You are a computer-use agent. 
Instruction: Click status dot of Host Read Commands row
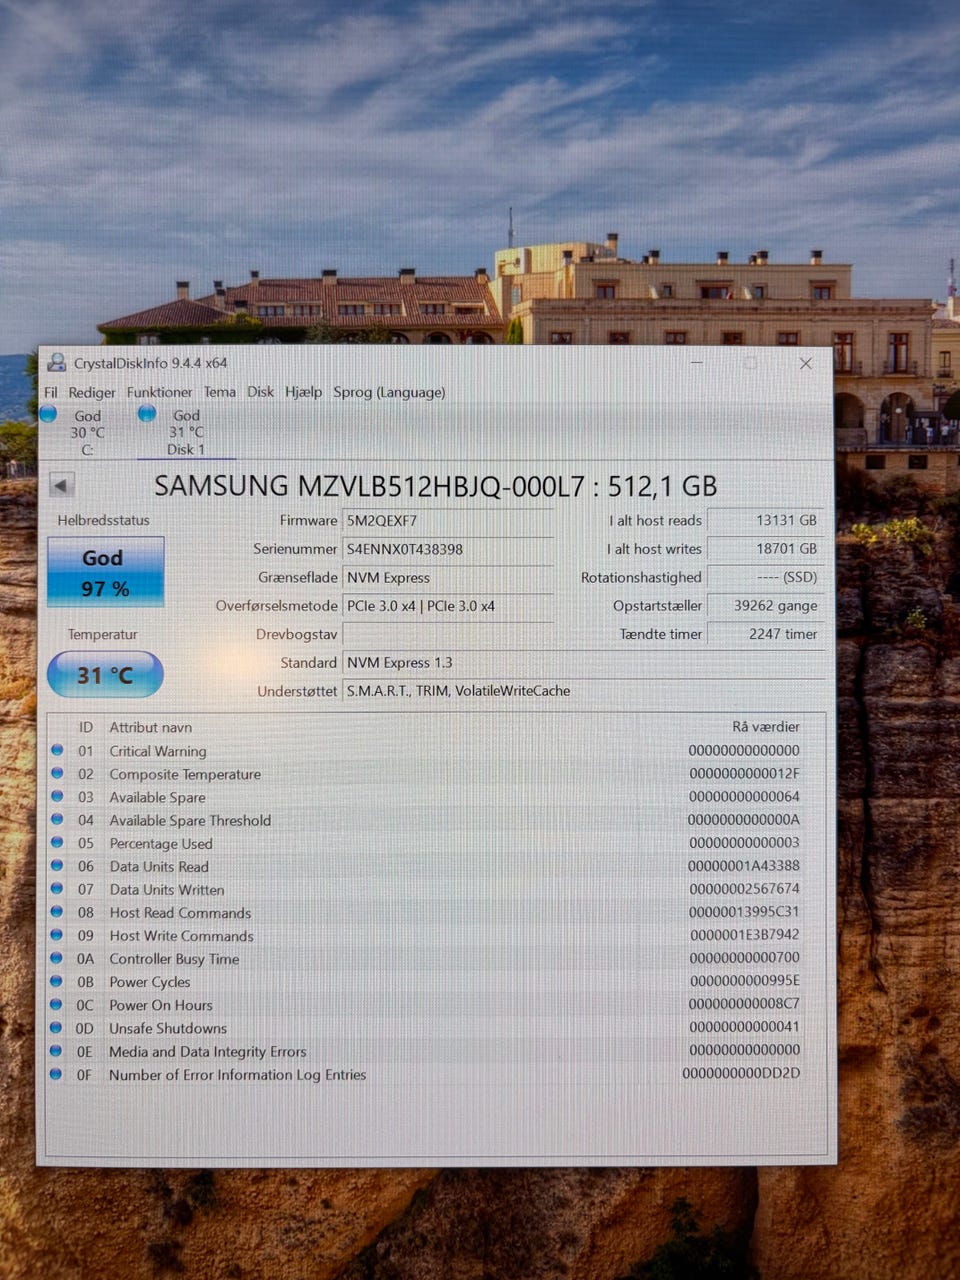click(57, 912)
